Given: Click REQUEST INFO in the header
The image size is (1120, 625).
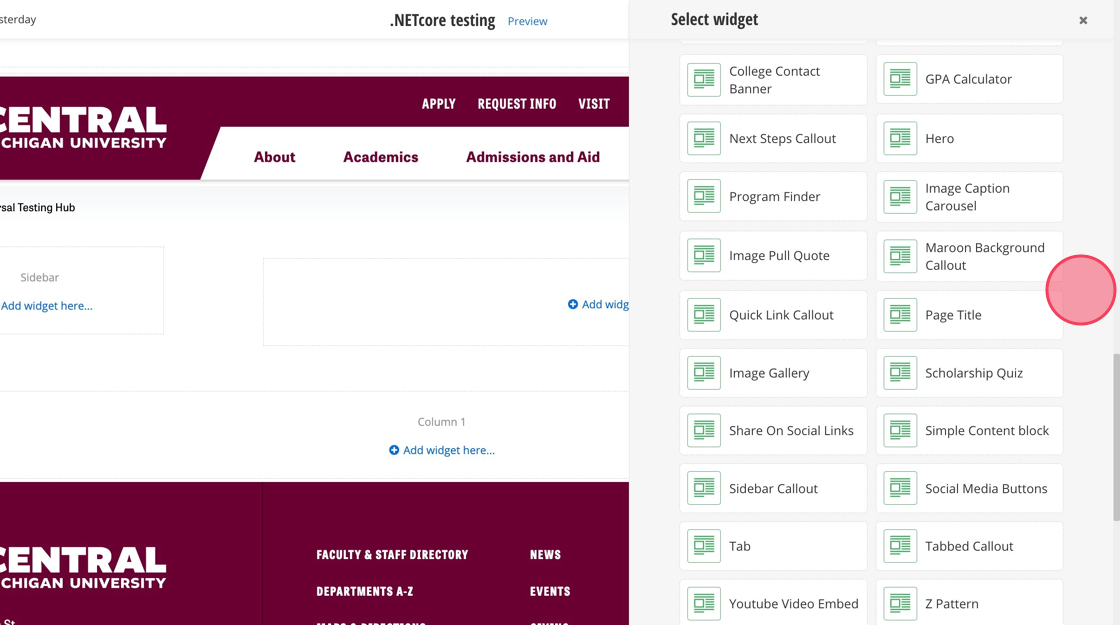Looking at the screenshot, I should click(x=516, y=104).
